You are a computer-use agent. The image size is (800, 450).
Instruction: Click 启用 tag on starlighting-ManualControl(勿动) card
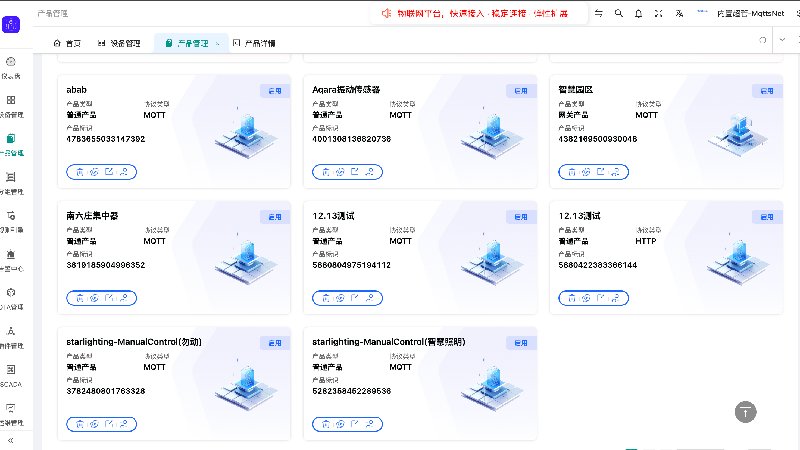[275, 343]
